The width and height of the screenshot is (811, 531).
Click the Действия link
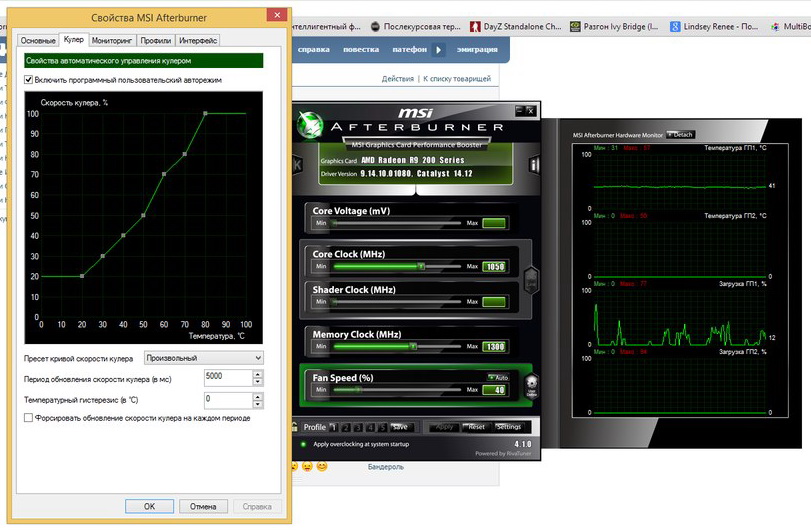point(398,79)
